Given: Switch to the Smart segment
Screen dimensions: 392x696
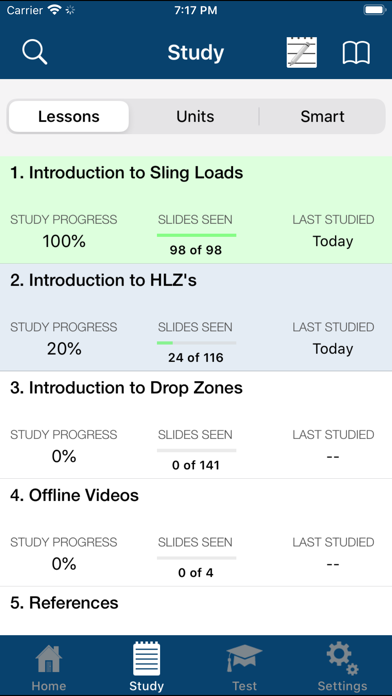Looking at the screenshot, I should pos(322,116).
